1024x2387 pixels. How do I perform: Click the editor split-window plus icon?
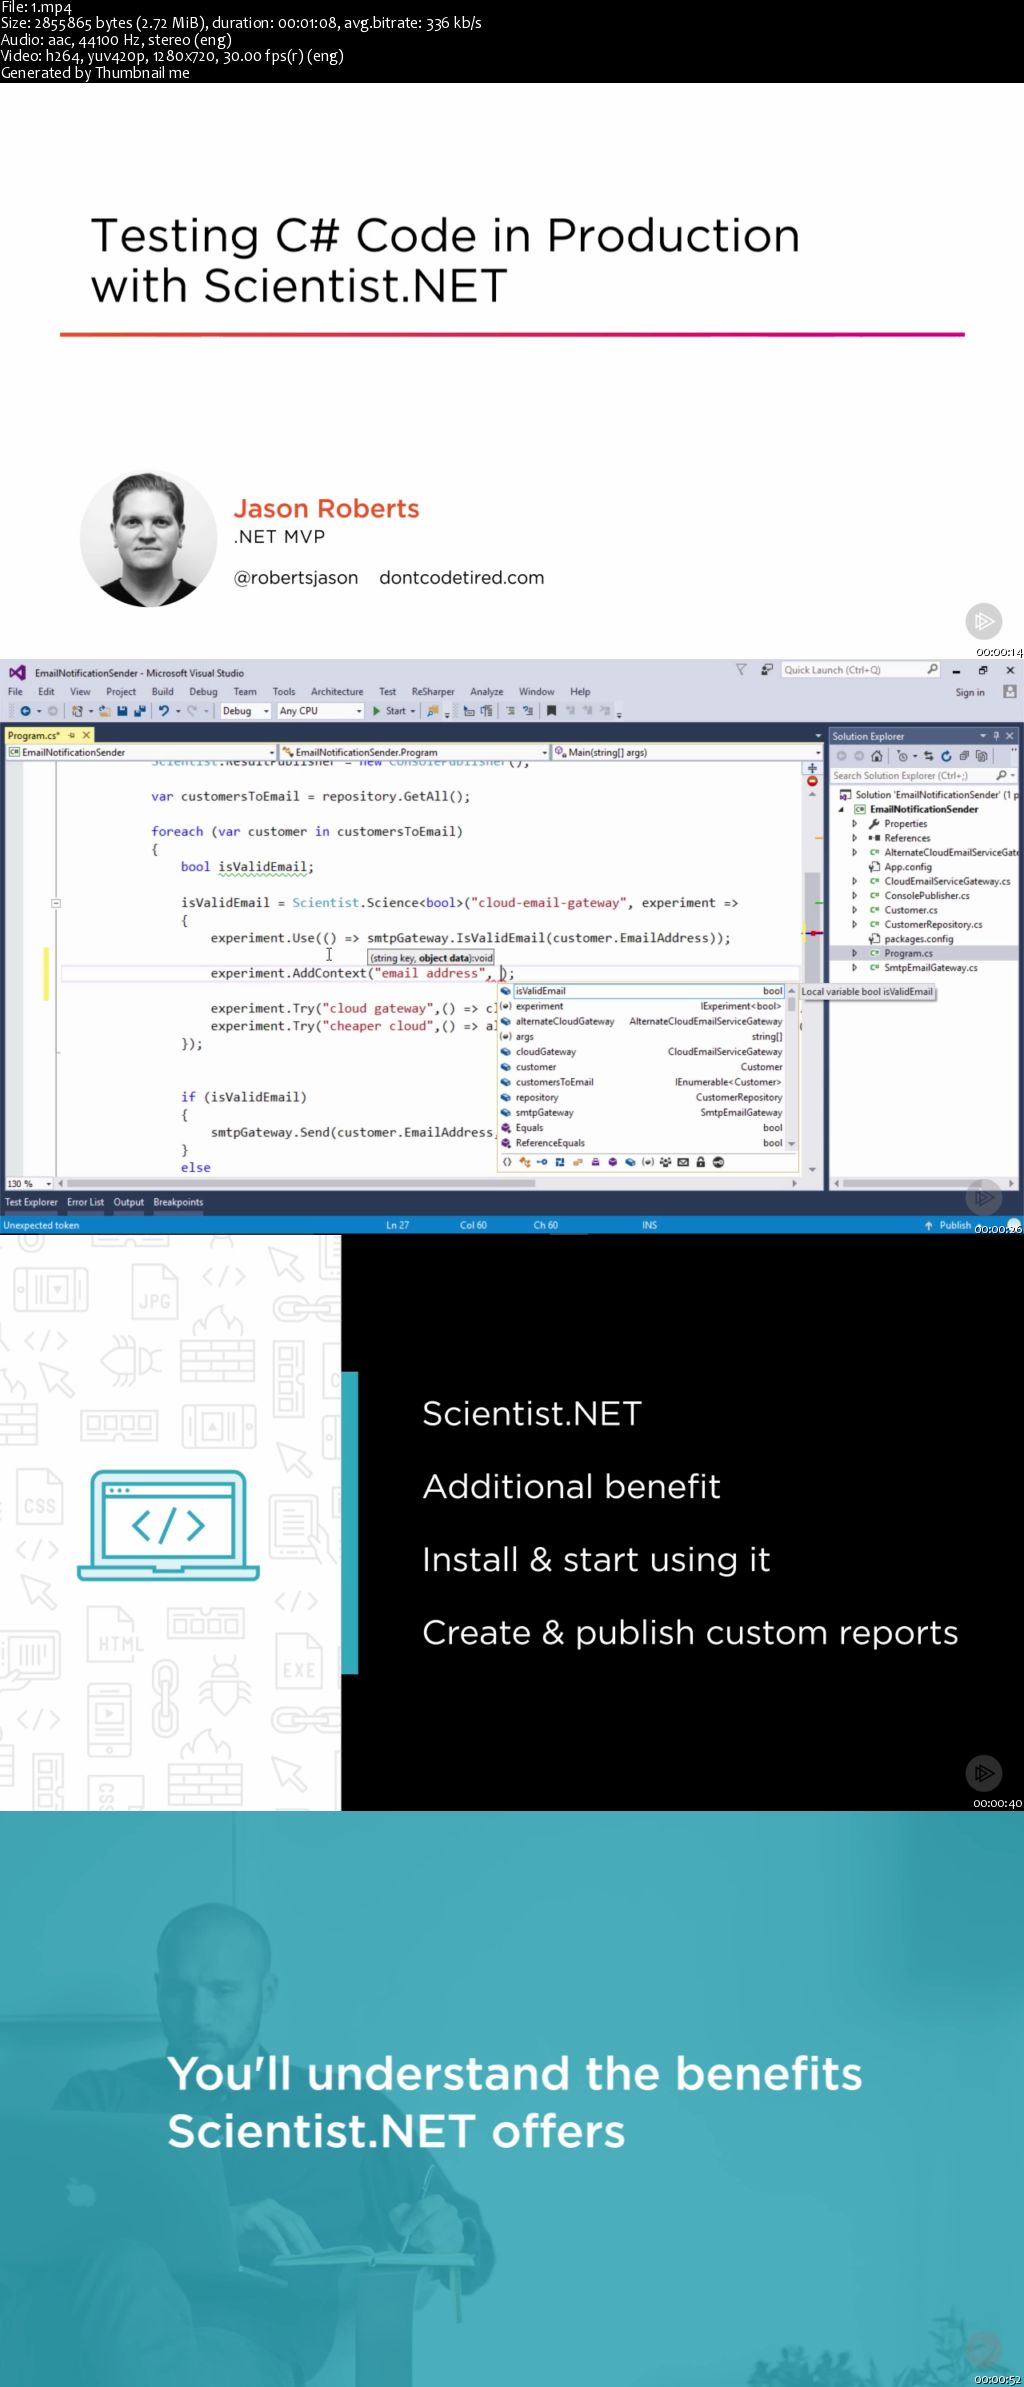[812, 768]
